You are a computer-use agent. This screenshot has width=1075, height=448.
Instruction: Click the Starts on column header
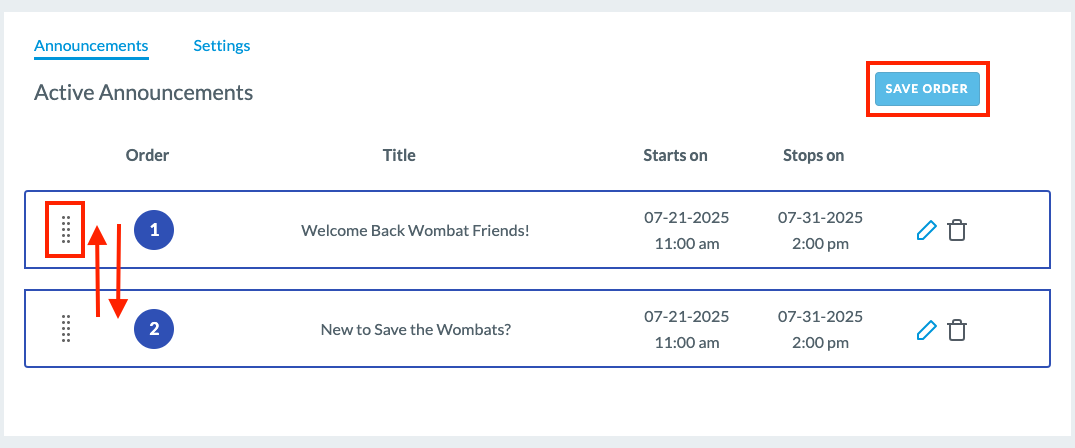pyautogui.click(x=675, y=156)
